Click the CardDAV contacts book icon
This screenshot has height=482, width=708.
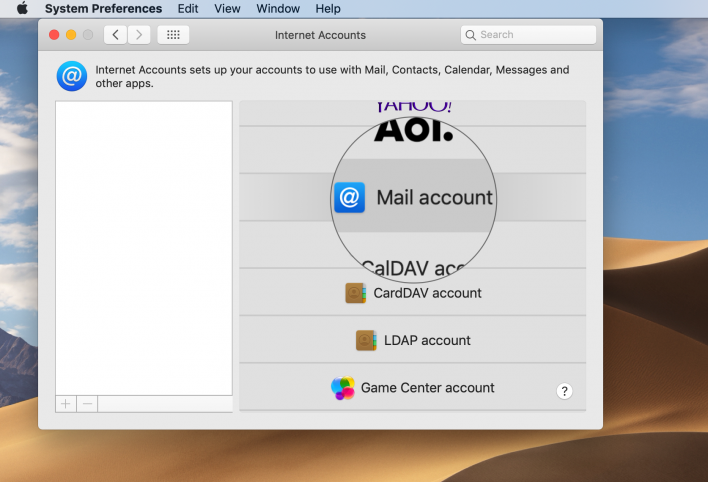pos(355,293)
